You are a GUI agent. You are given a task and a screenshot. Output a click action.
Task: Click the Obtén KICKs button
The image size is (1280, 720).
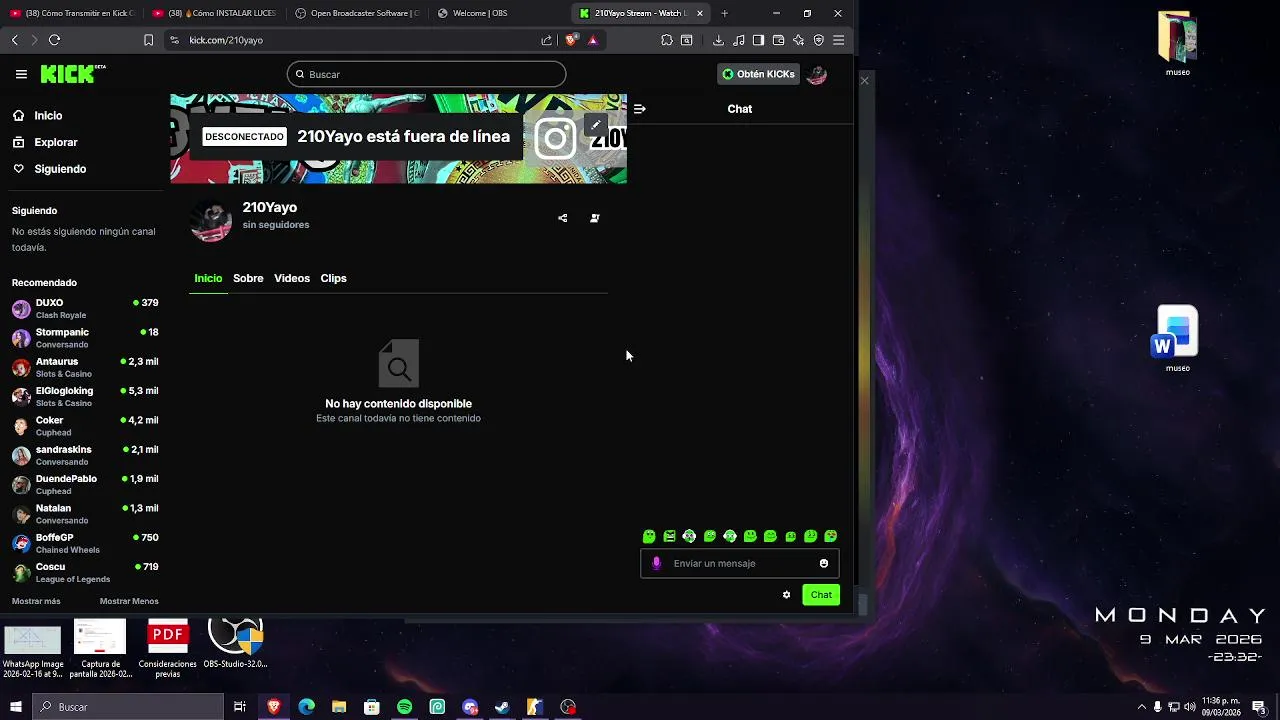click(759, 74)
